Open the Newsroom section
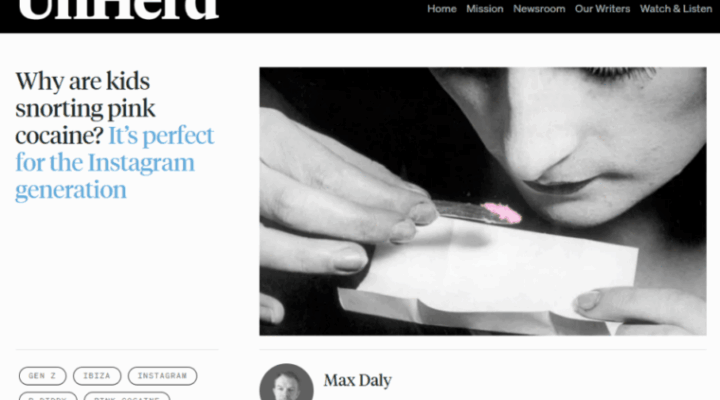Screen dimensions: 720x400 coord(539,9)
